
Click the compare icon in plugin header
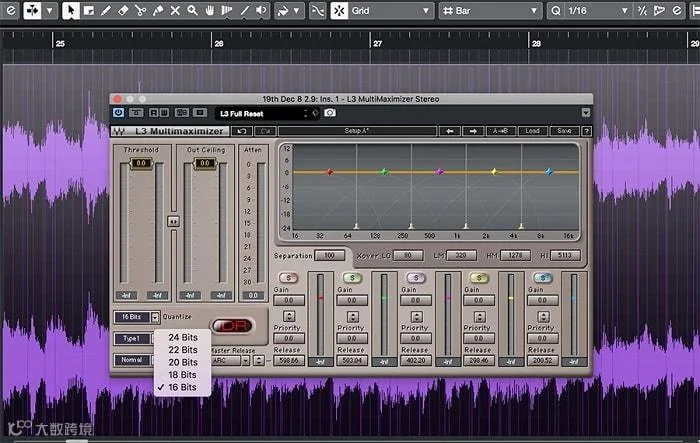coord(182,113)
